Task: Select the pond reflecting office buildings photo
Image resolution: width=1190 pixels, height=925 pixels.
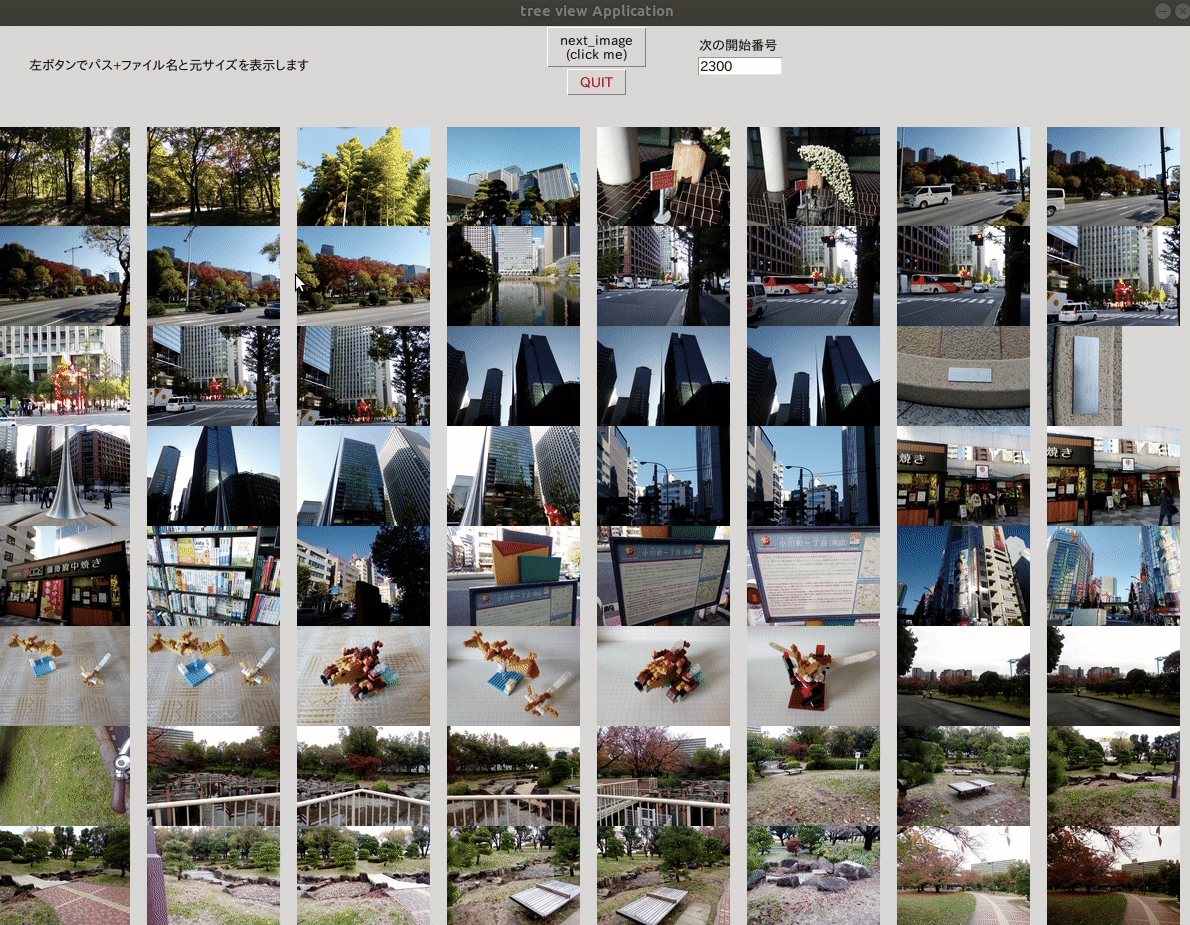Action: point(513,276)
